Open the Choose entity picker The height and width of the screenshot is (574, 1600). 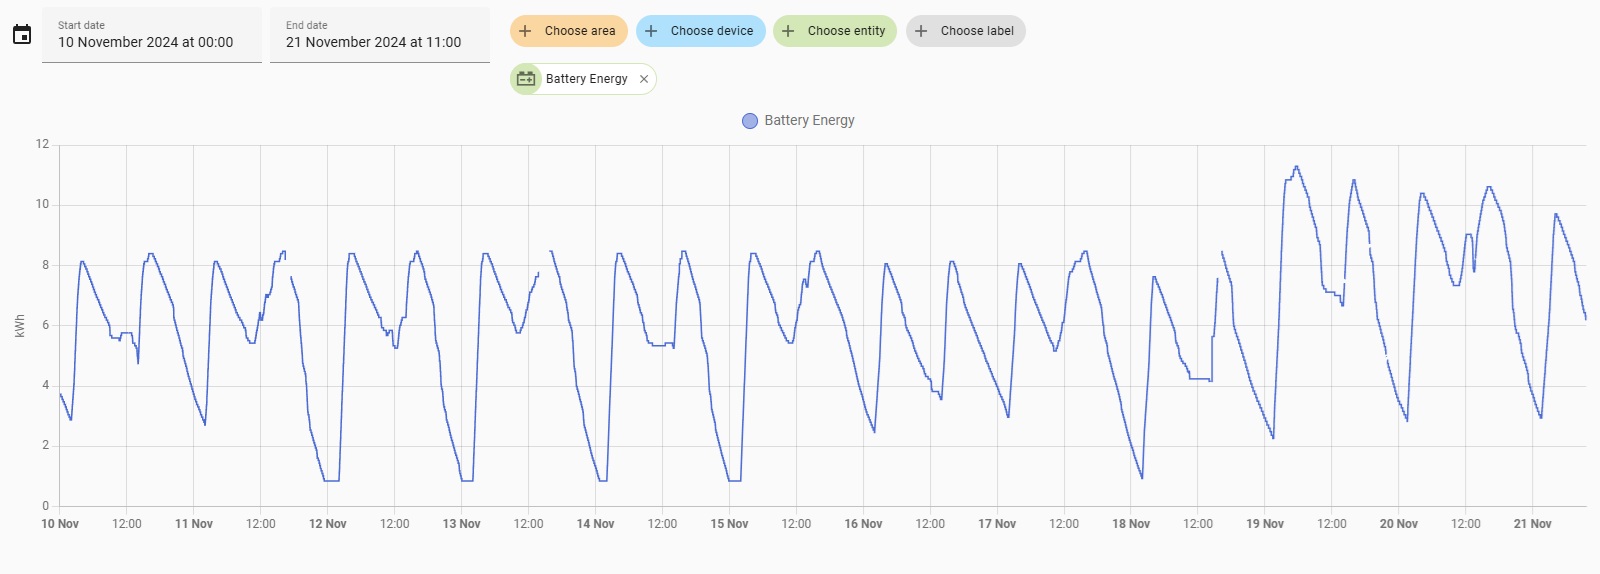(846, 31)
